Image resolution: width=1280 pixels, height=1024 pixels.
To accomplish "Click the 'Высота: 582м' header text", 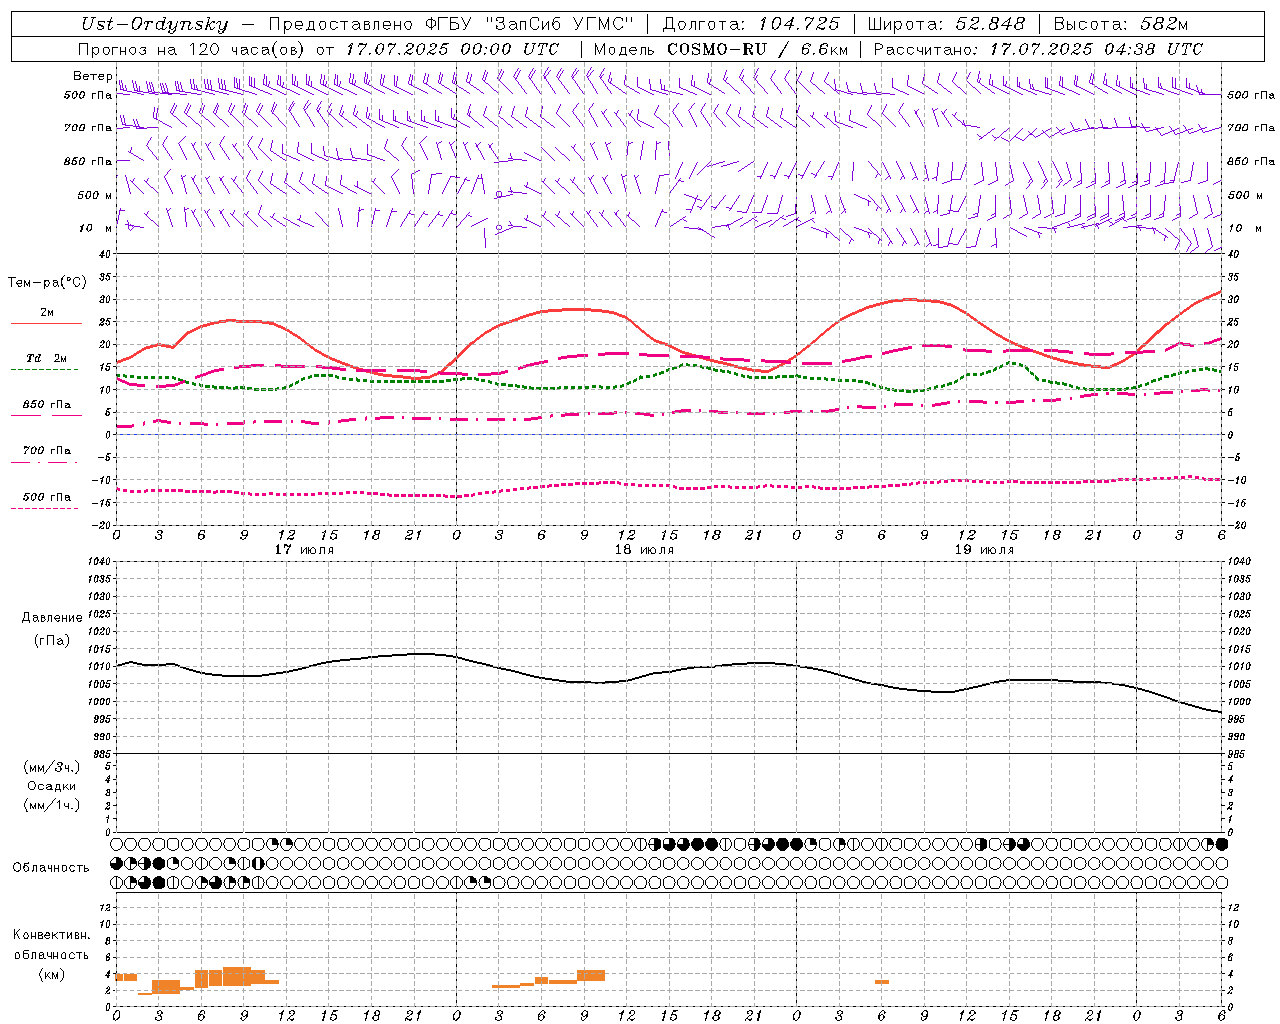I will point(1121,25).
